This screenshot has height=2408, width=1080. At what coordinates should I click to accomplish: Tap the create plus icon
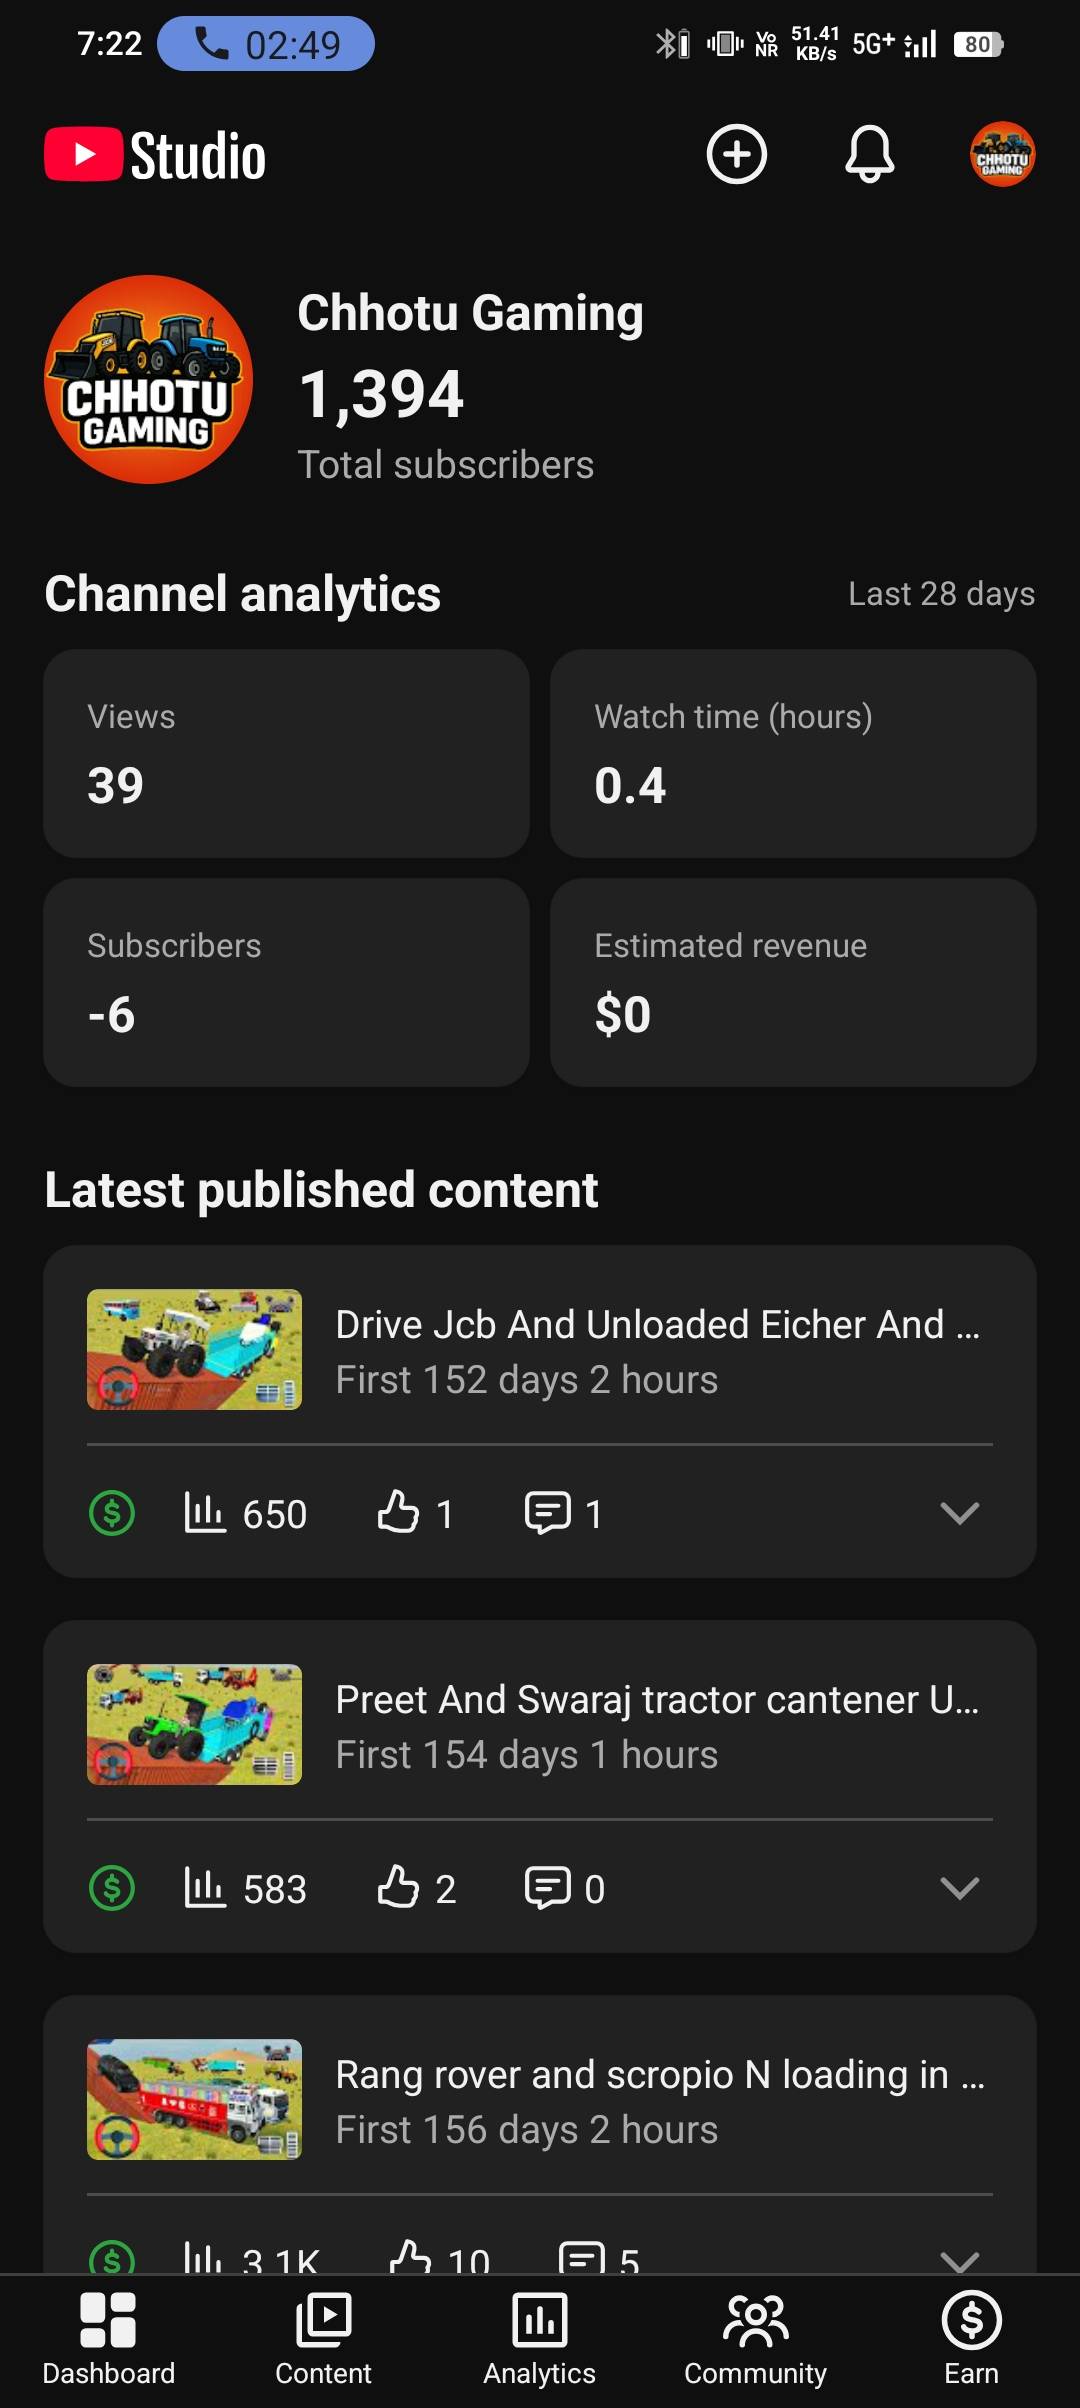[737, 154]
